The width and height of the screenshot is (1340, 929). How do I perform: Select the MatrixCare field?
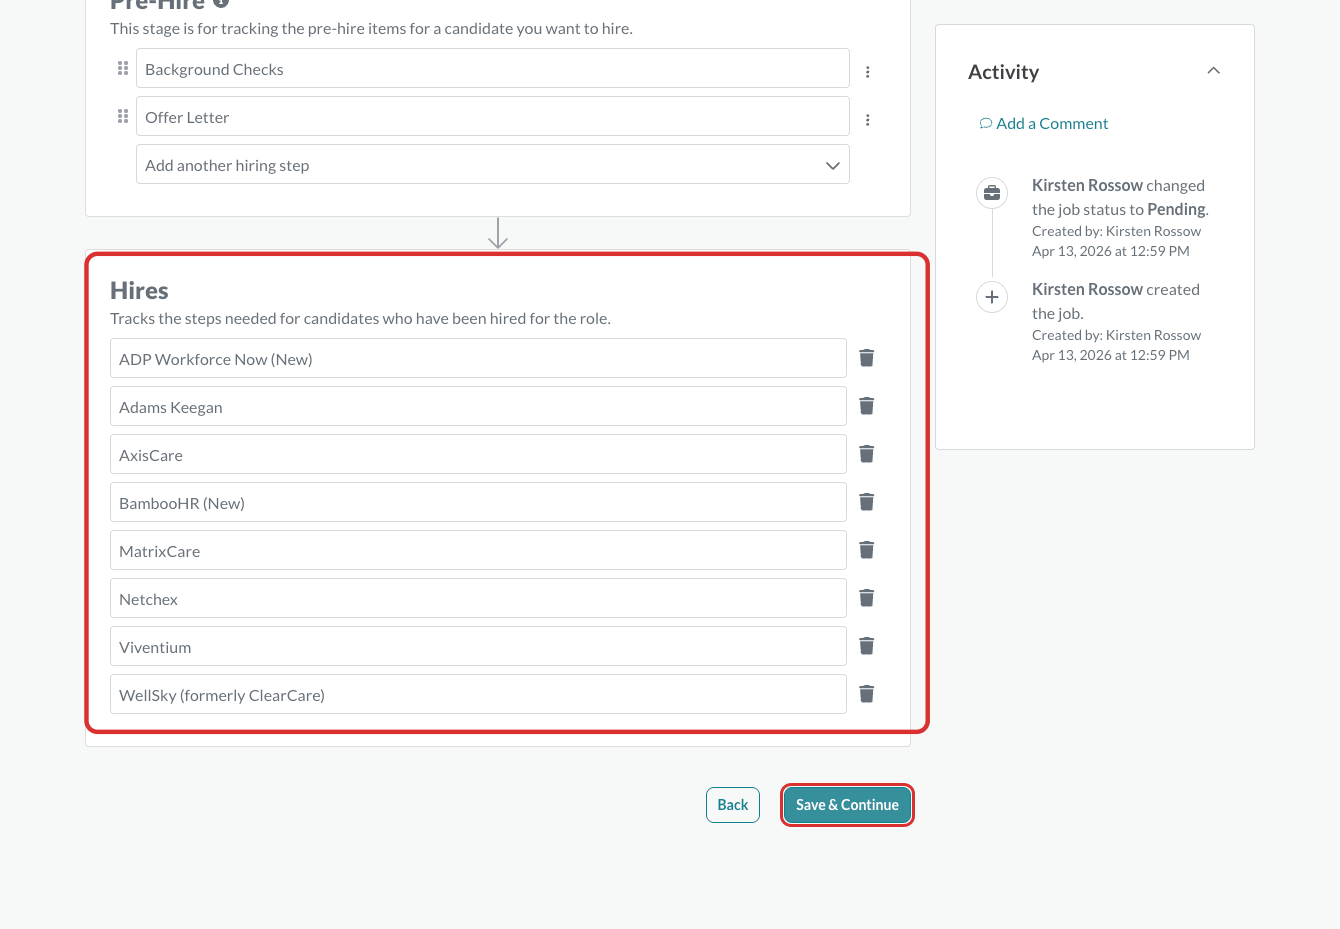pos(478,551)
